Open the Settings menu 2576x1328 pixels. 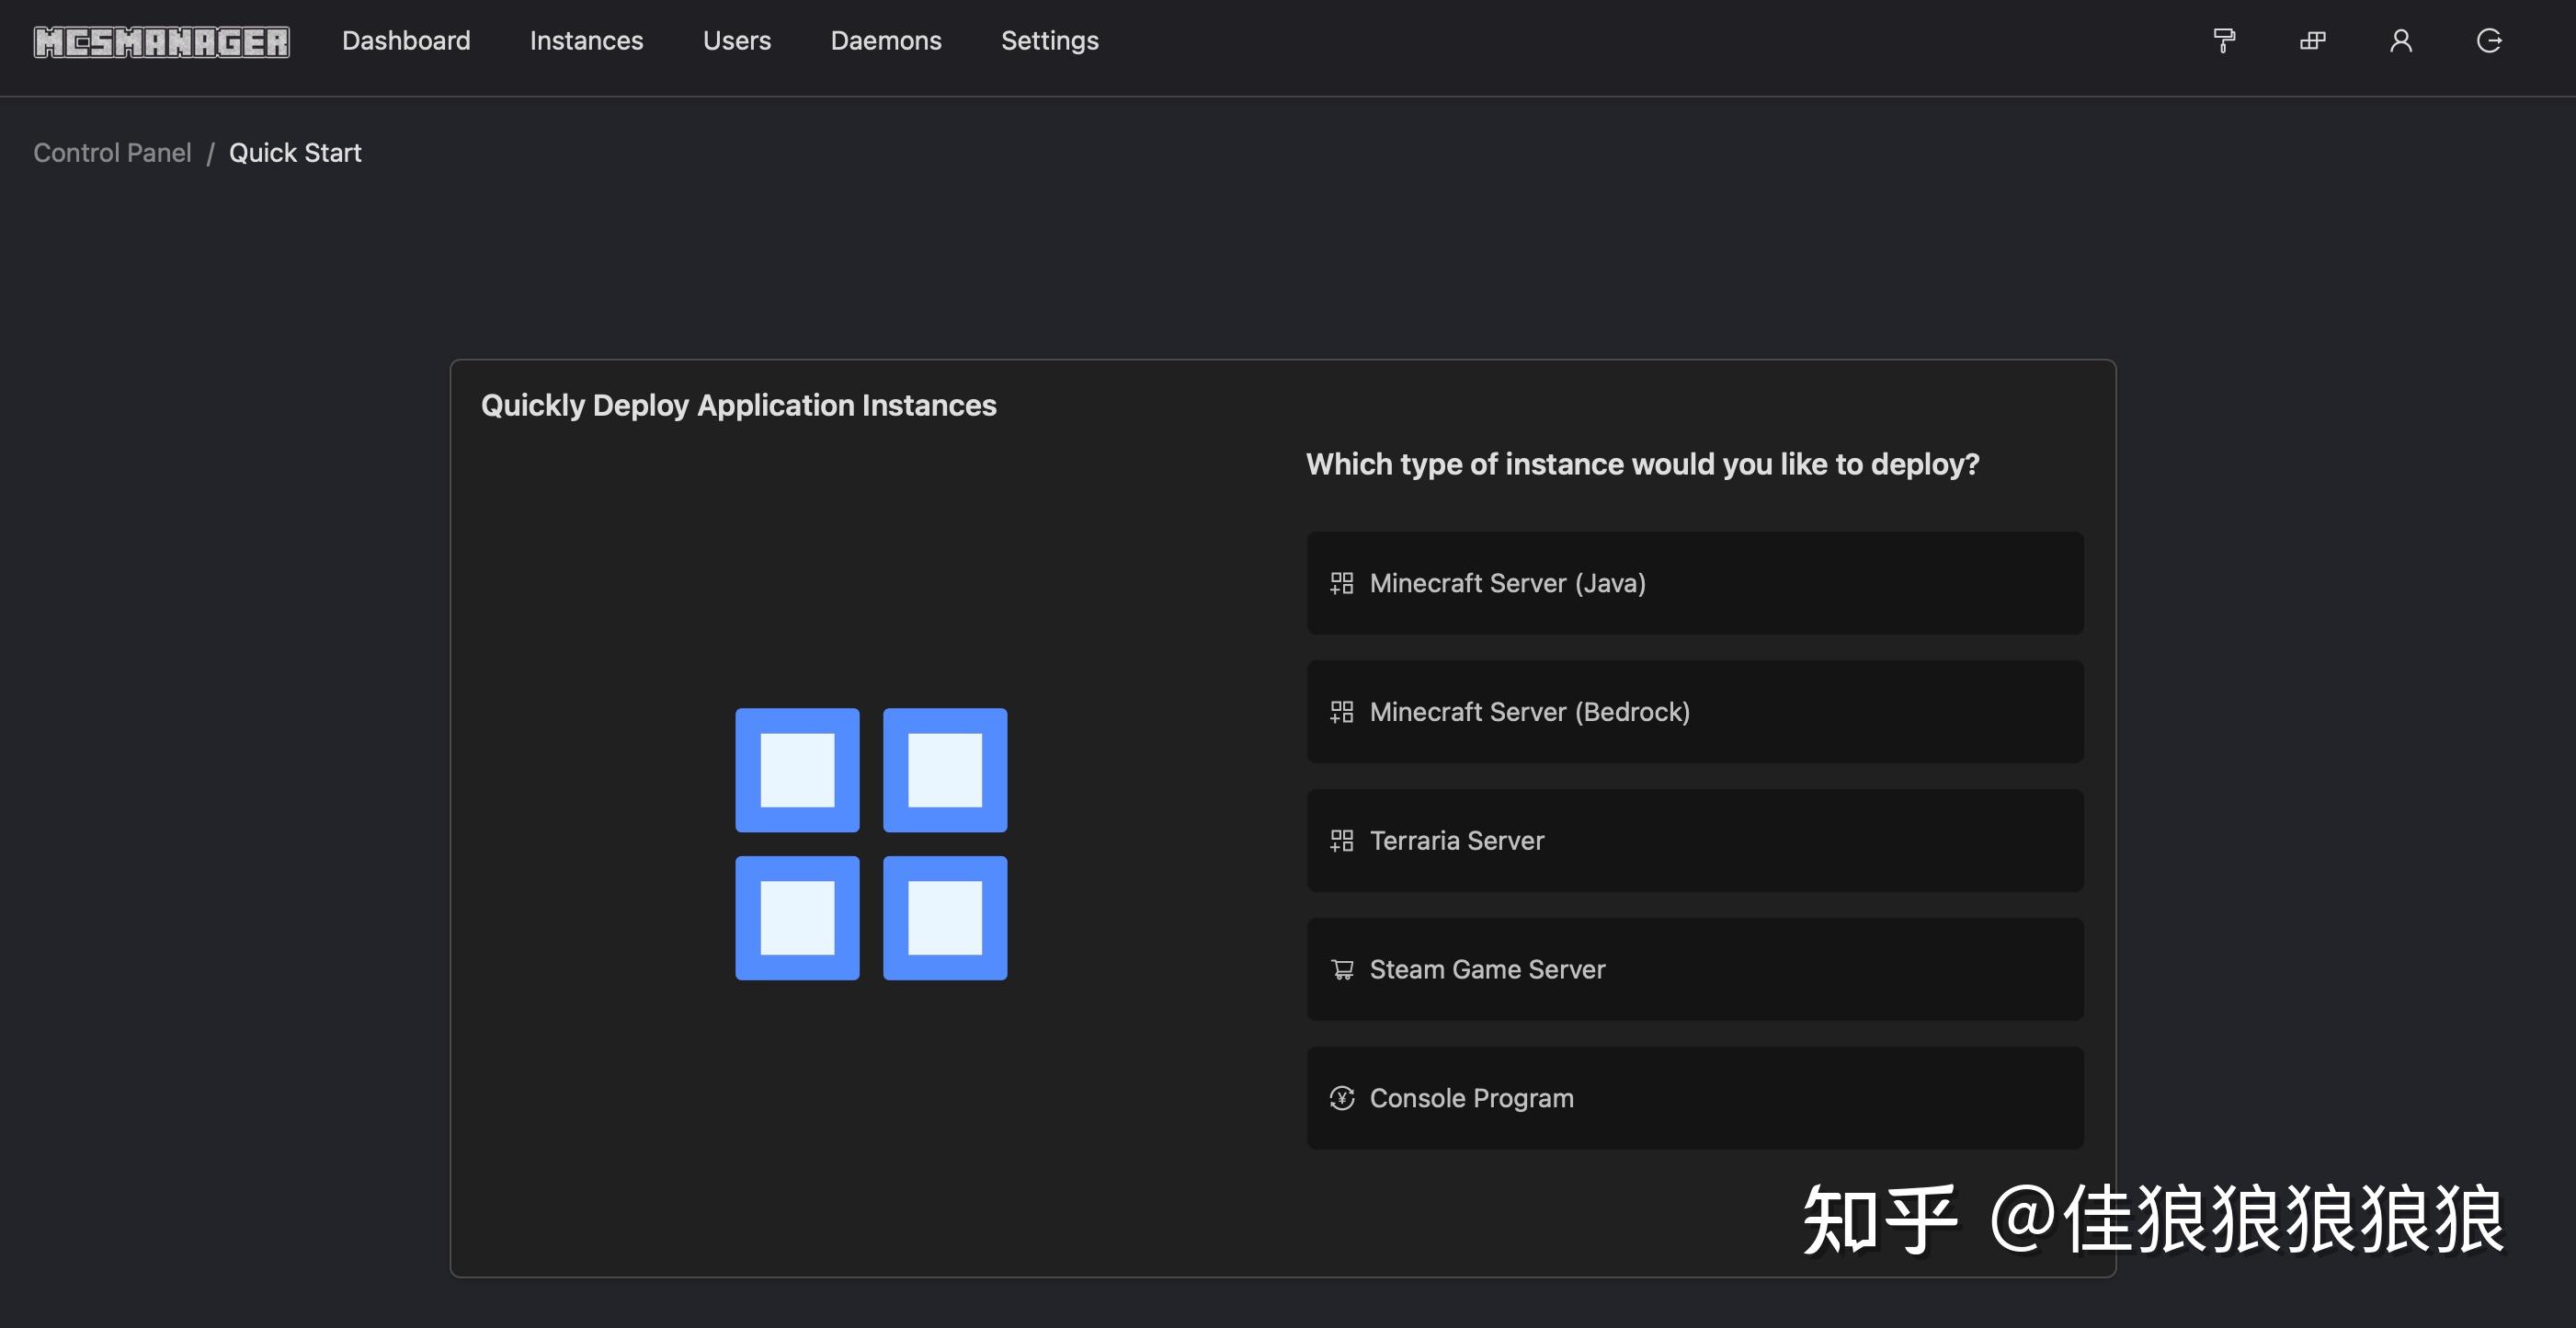click(x=1049, y=40)
